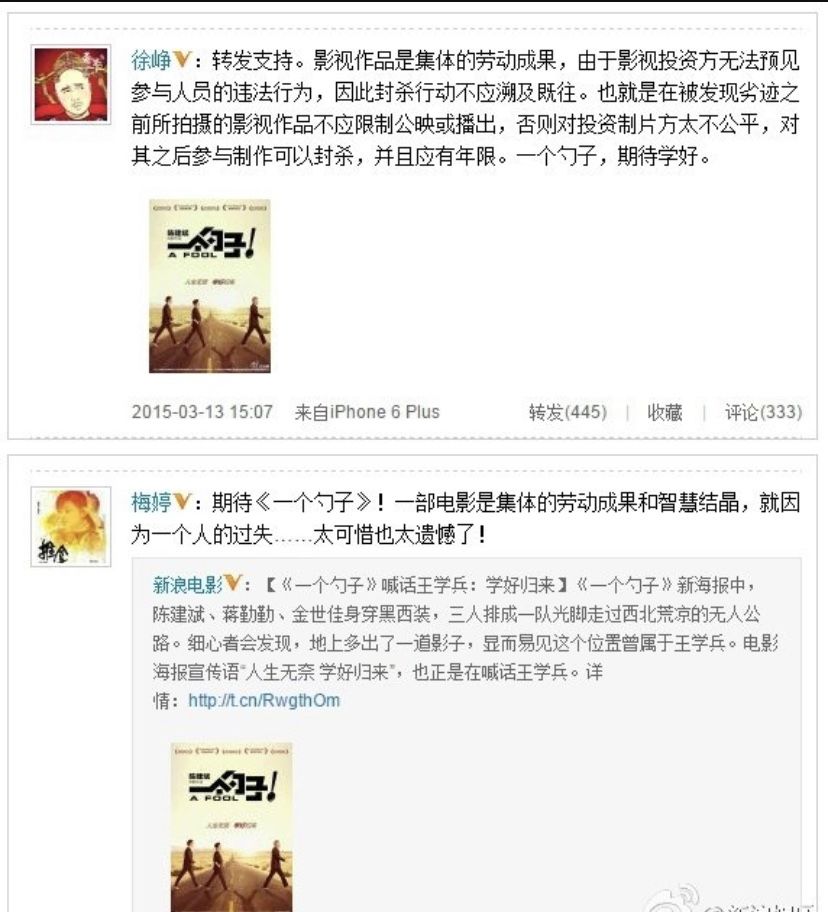Viewport: 828px width, 912px height.
Task: Open 梅婷's profile avatar picture
Action: [x=71, y=527]
